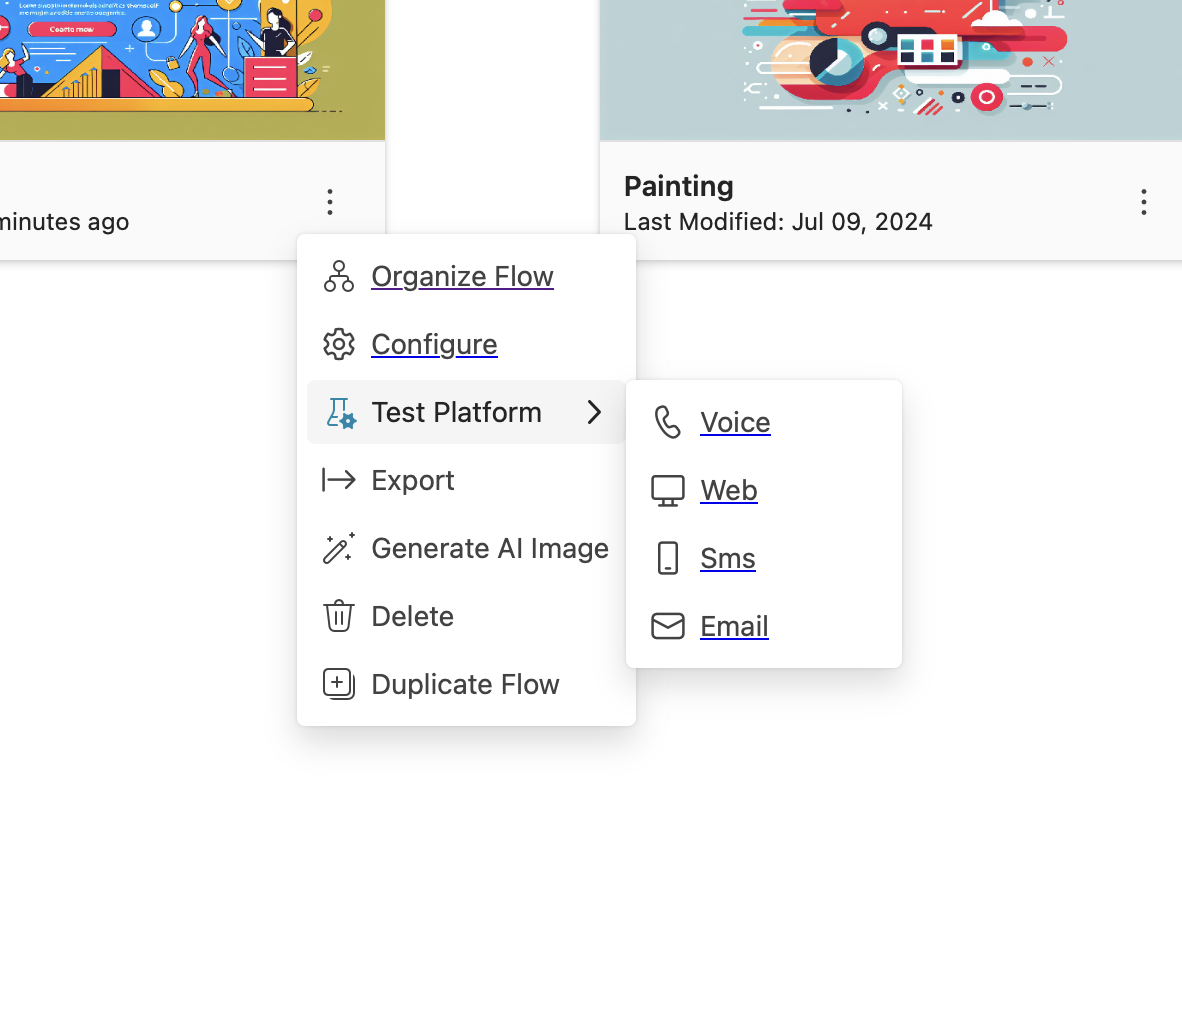Screen dimensions: 1182x1022
Task: Click the Sms mobile phone icon
Action: coord(667,558)
